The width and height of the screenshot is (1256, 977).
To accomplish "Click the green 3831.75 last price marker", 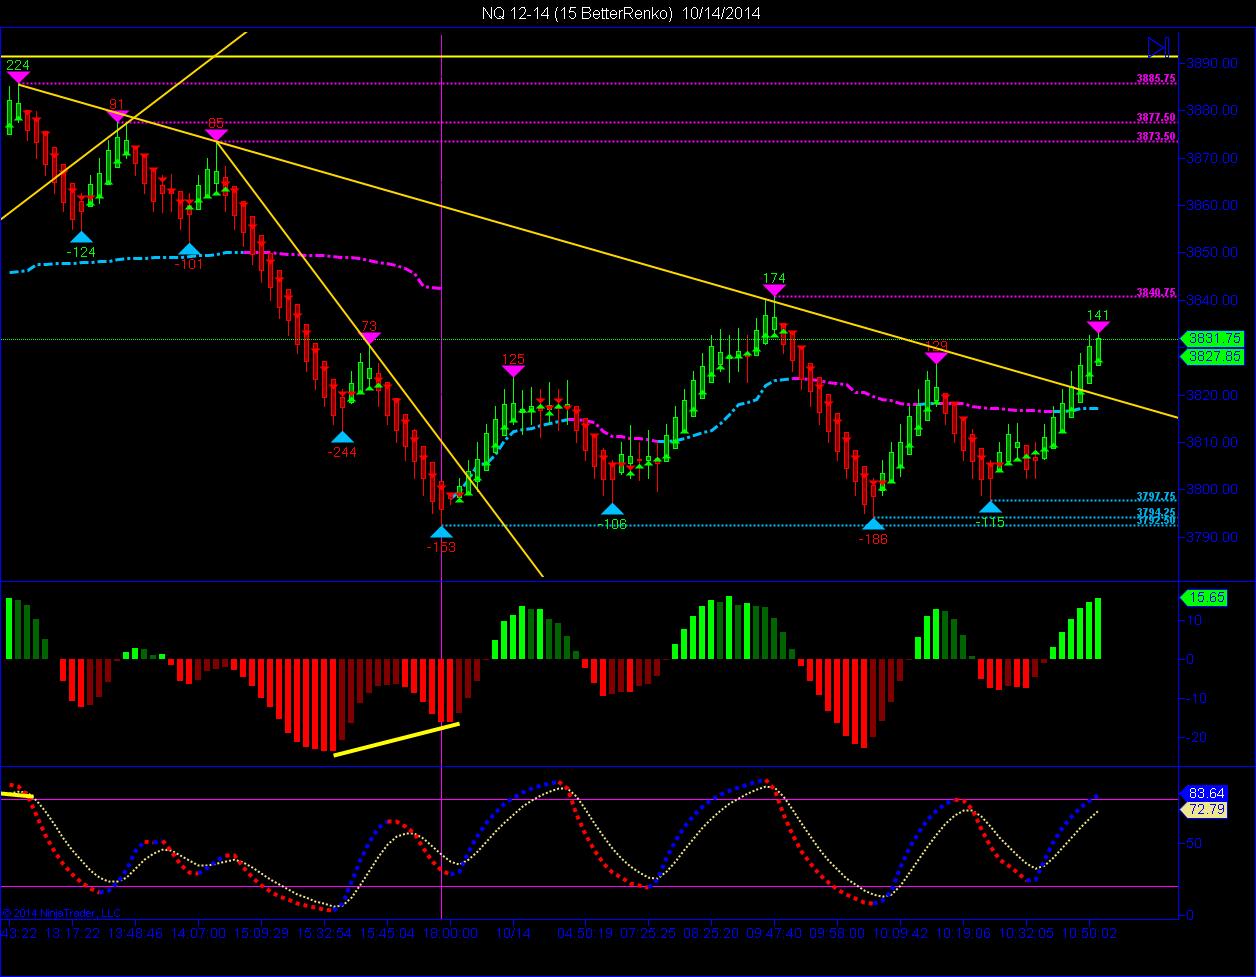I will pyautogui.click(x=1212, y=339).
